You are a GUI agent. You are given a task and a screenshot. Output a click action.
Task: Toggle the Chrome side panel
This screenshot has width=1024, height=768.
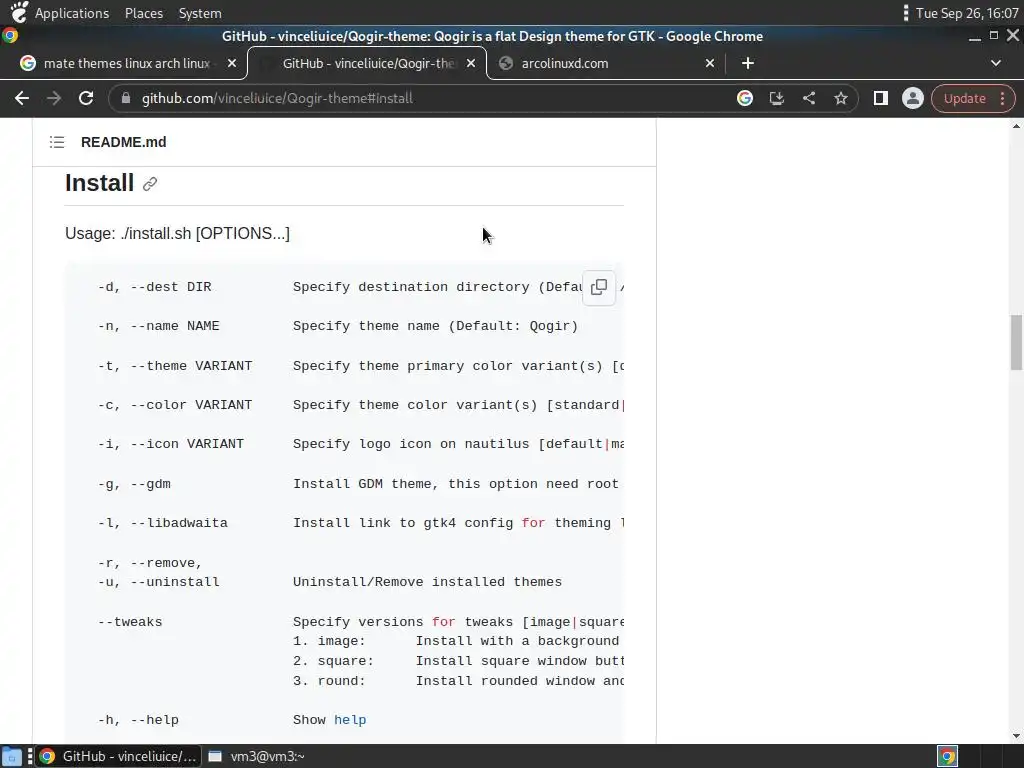(880, 99)
